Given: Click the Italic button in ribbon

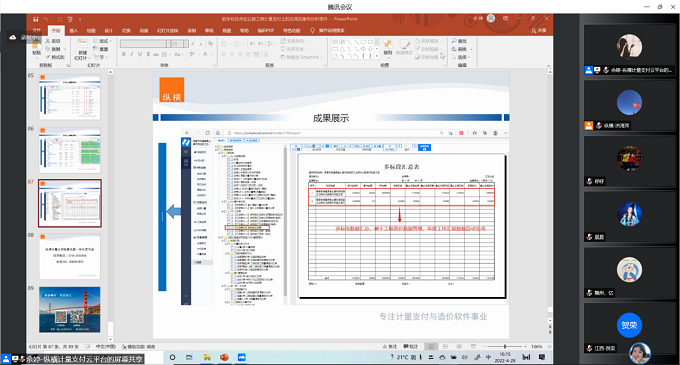Looking at the screenshot, I should click(131, 54).
